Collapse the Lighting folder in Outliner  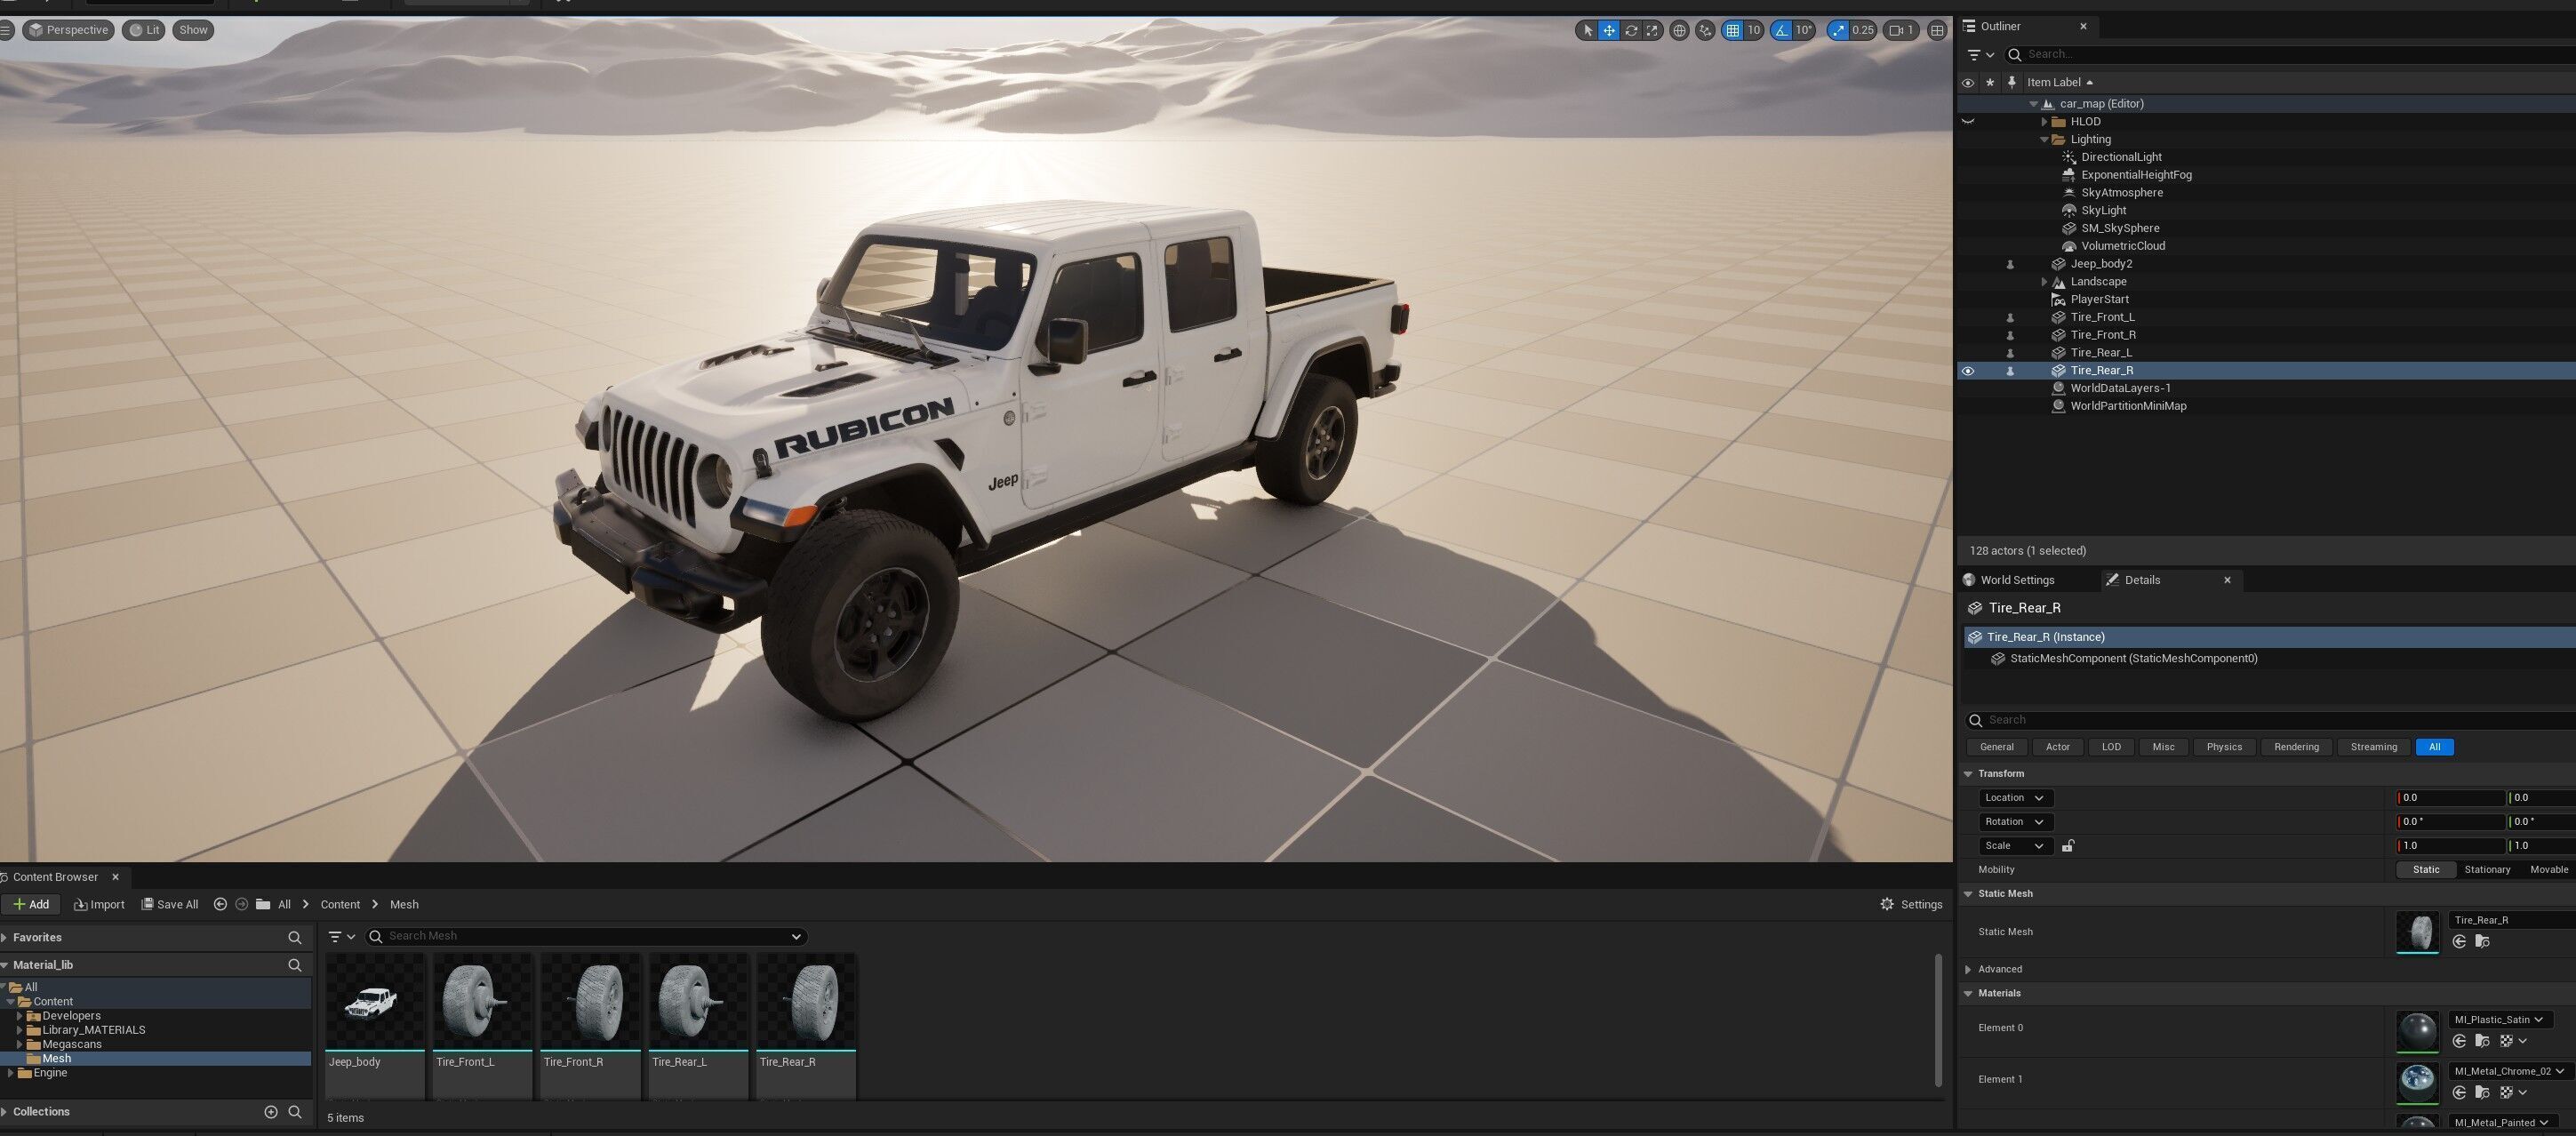[x=2044, y=140]
